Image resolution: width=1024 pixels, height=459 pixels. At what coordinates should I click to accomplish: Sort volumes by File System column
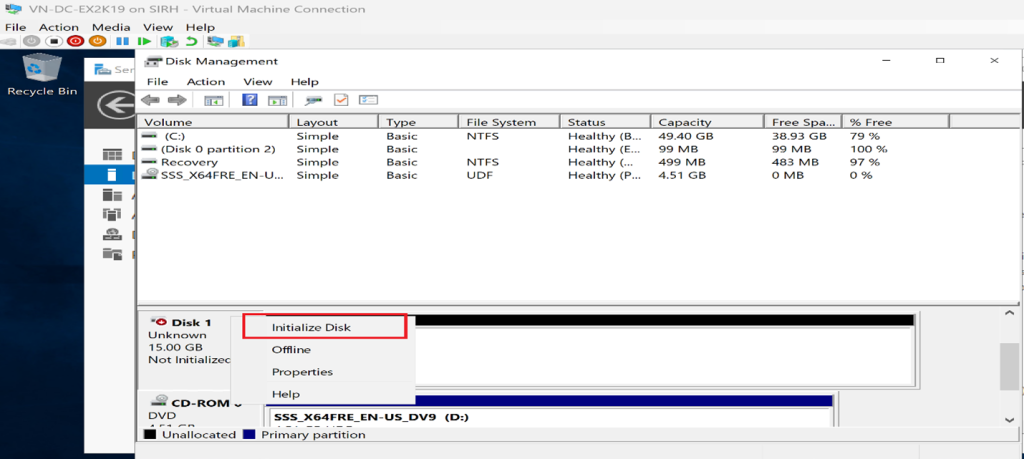tap(500, 122)
